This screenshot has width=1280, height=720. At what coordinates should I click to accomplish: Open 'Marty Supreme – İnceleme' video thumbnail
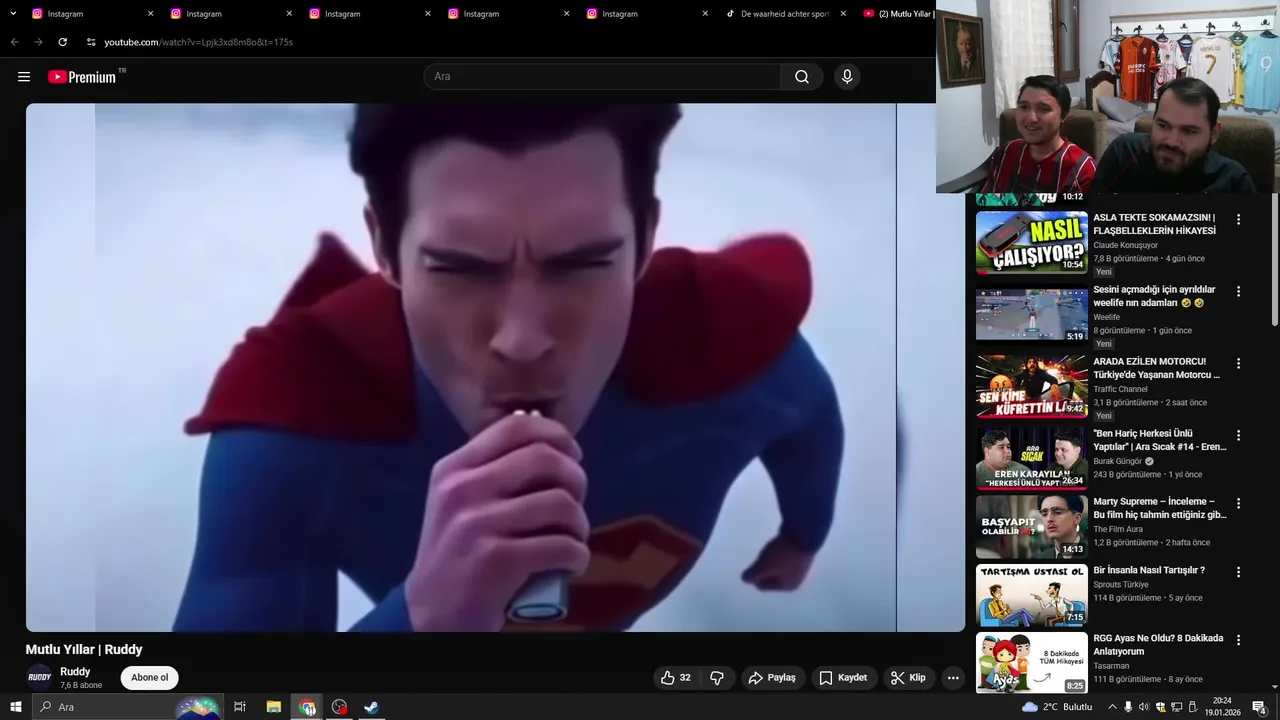coord(1031,527)
